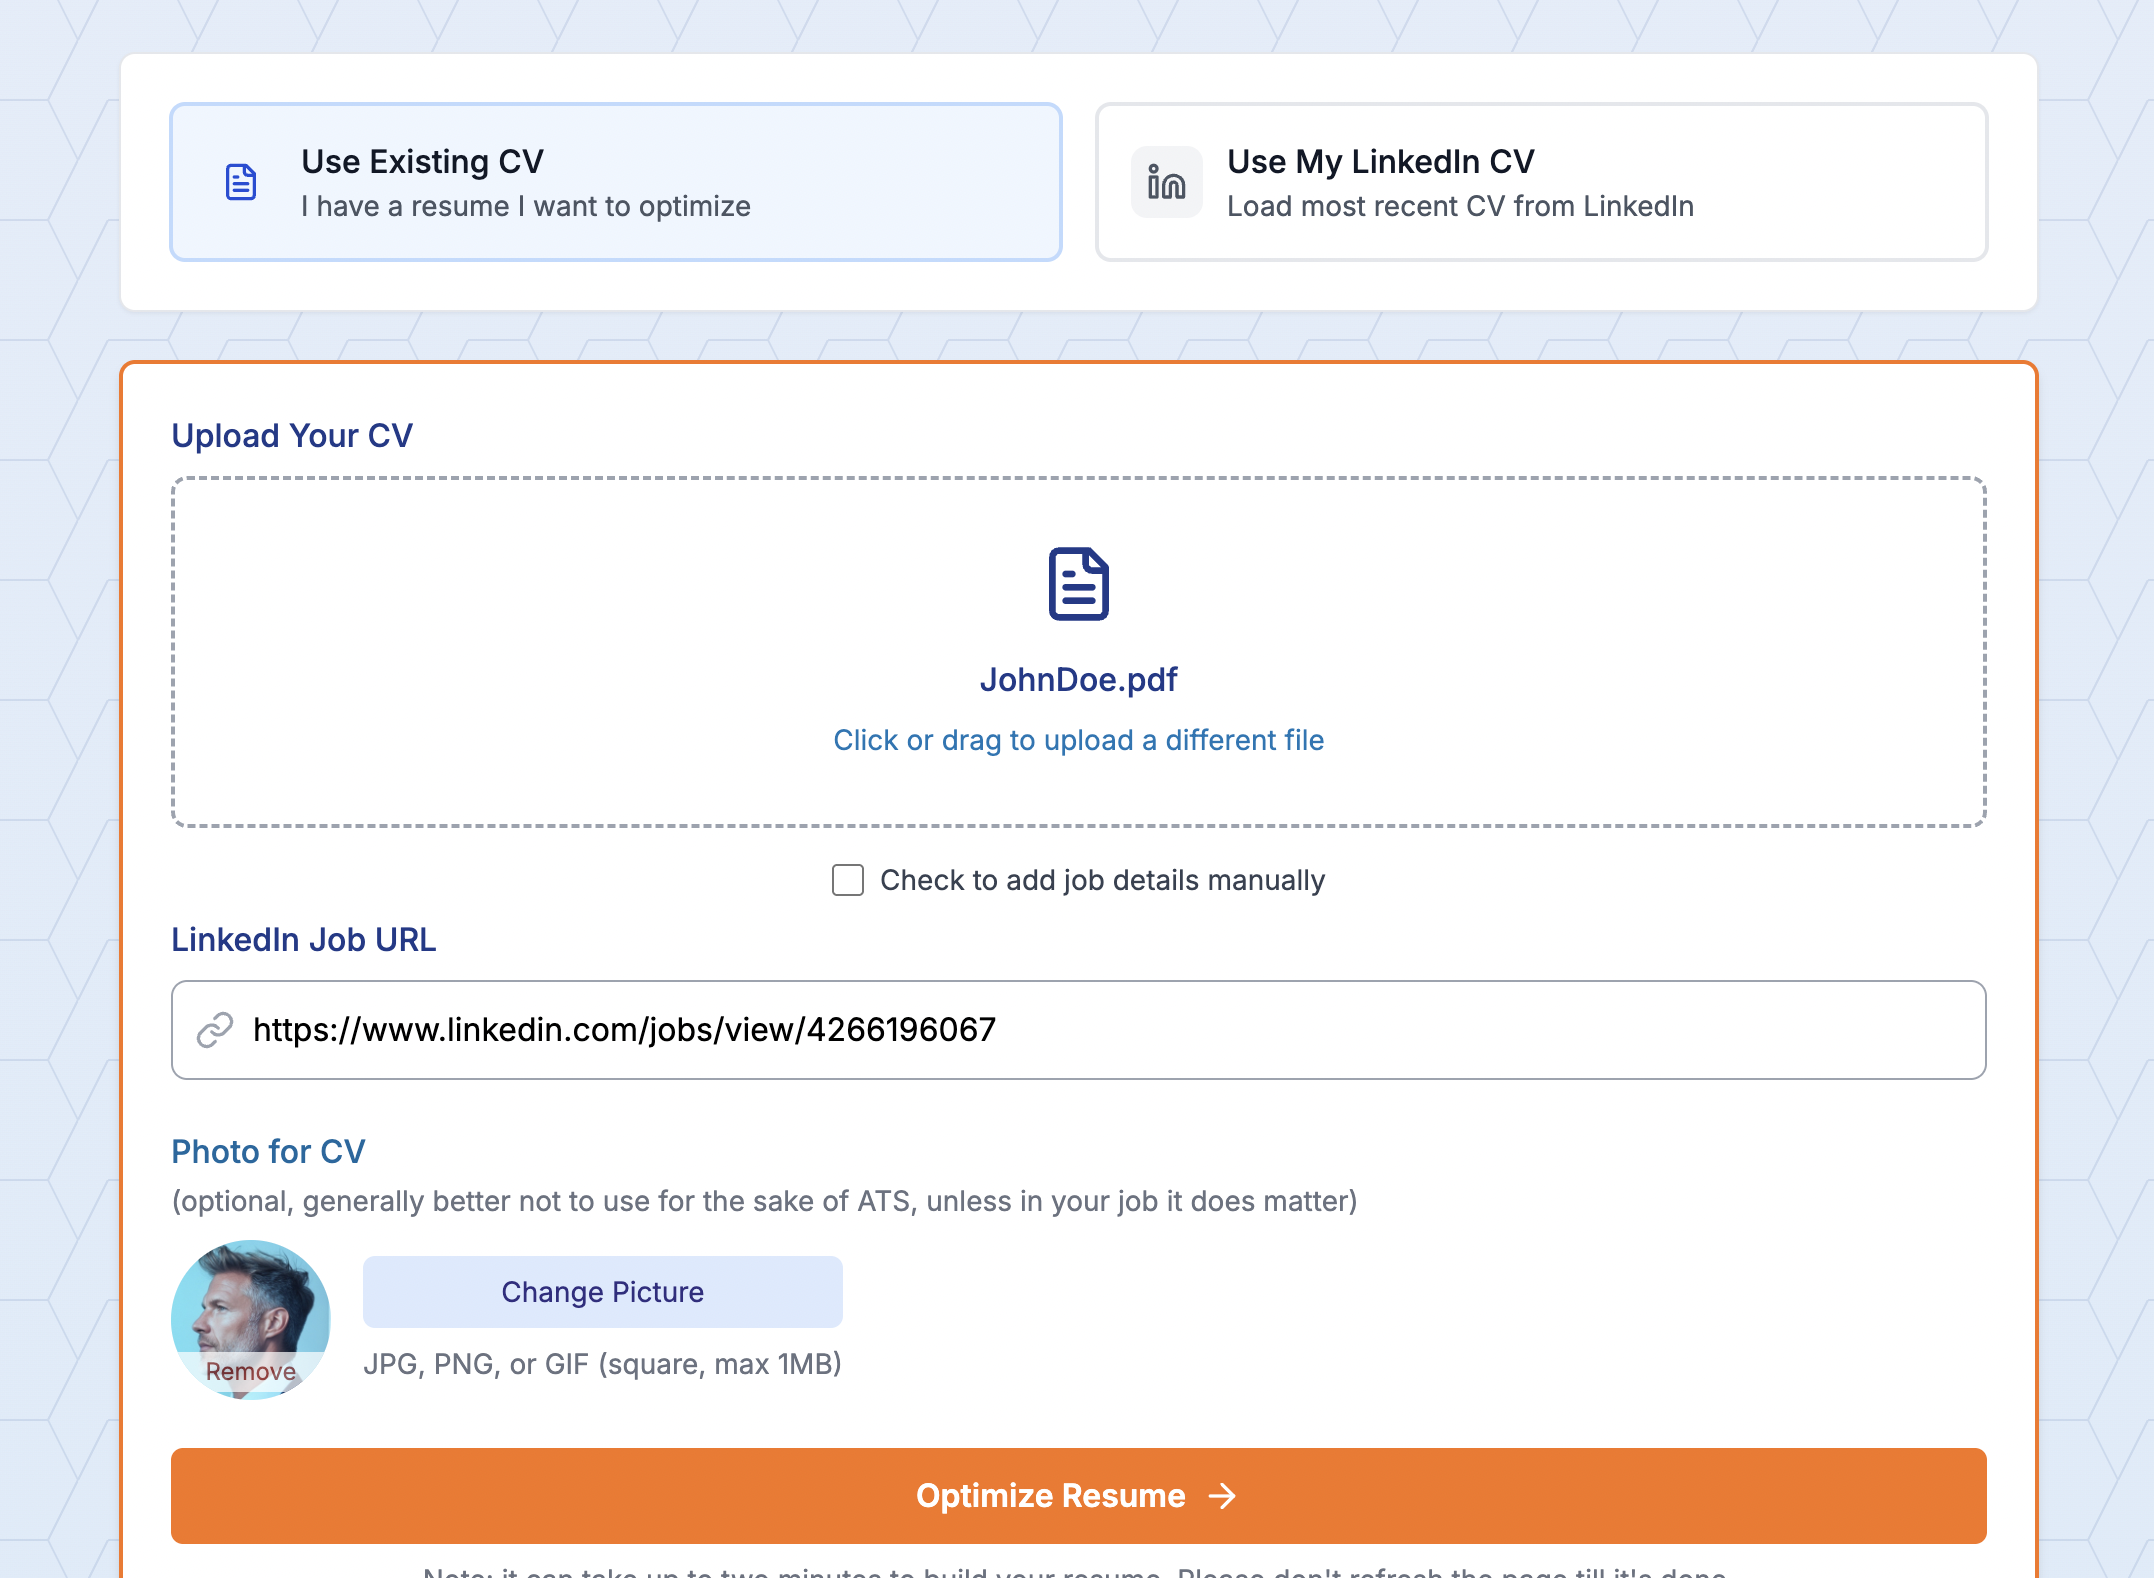Viewport: 2154px width, 1578px height.
Task: Click the Optimize Resume button
Action: [x=1078, y=1496]
